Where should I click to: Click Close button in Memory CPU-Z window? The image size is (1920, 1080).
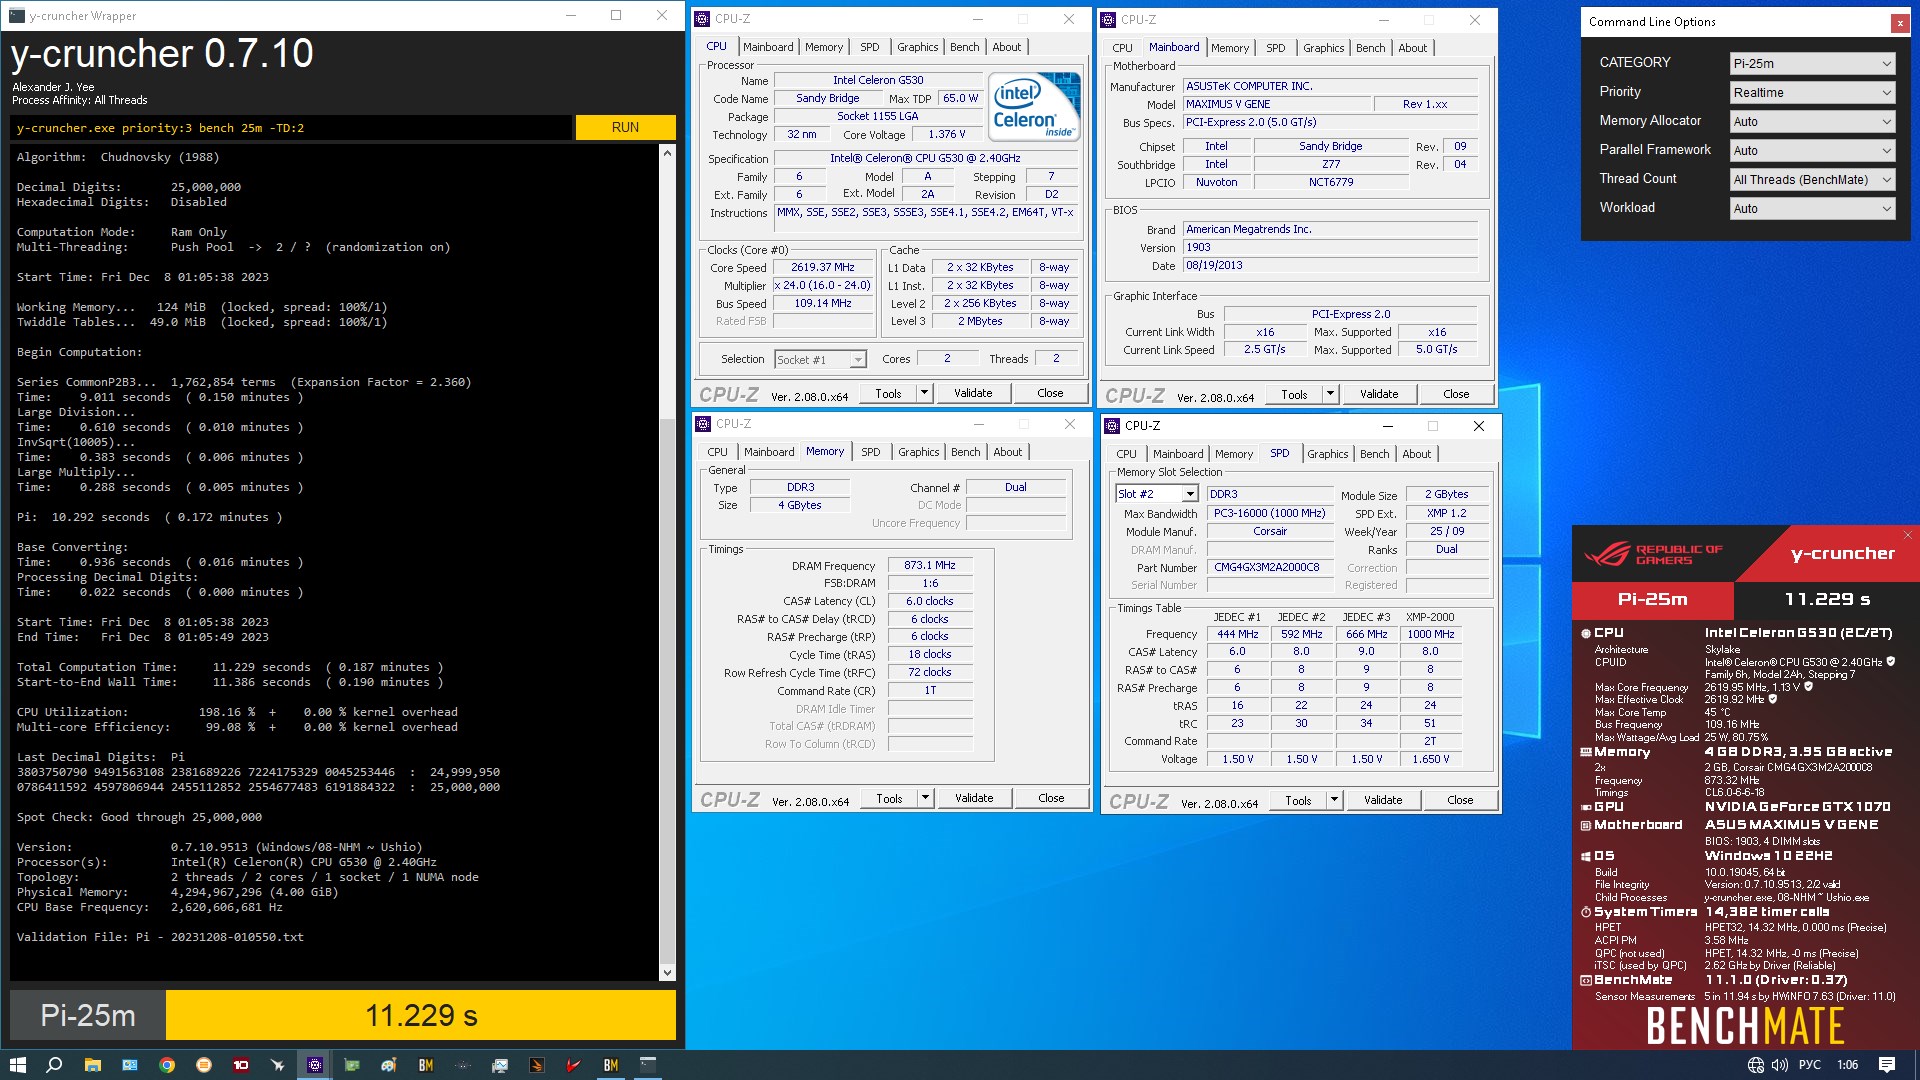1051,798
